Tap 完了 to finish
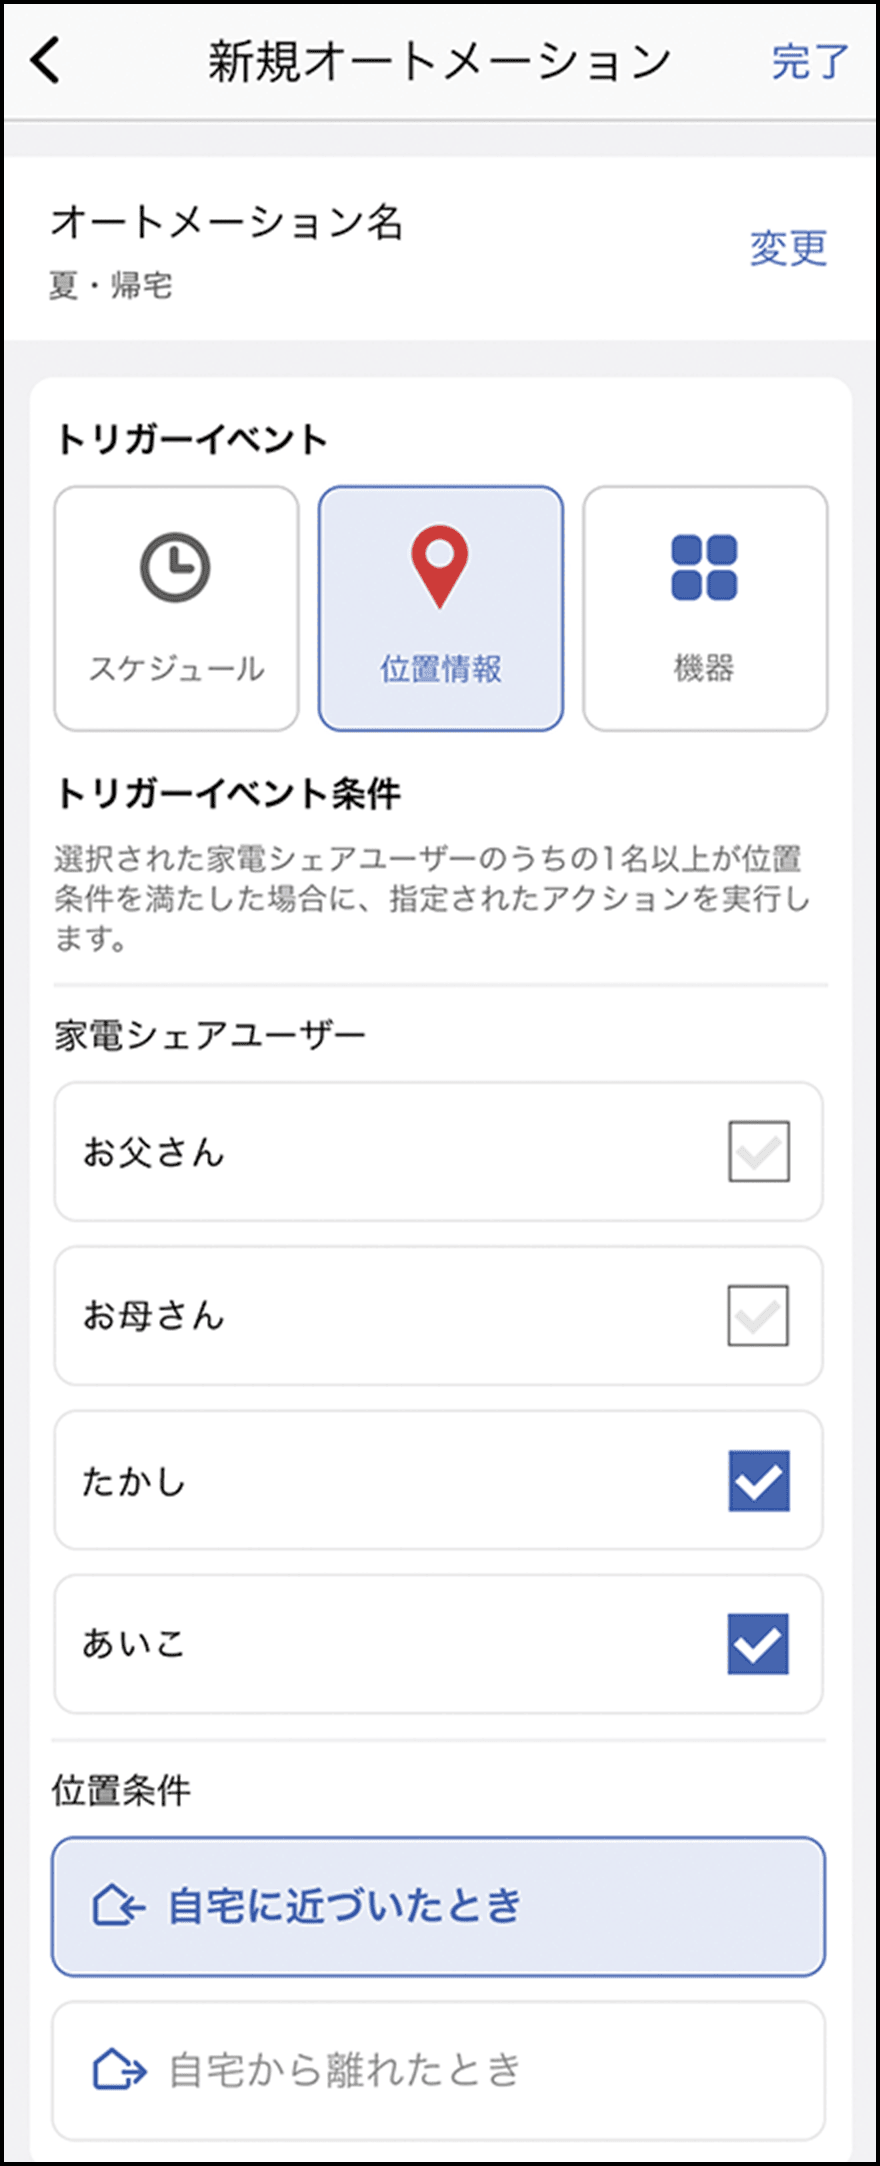This screenshot has width=880, height=2166. pos(809,62)
